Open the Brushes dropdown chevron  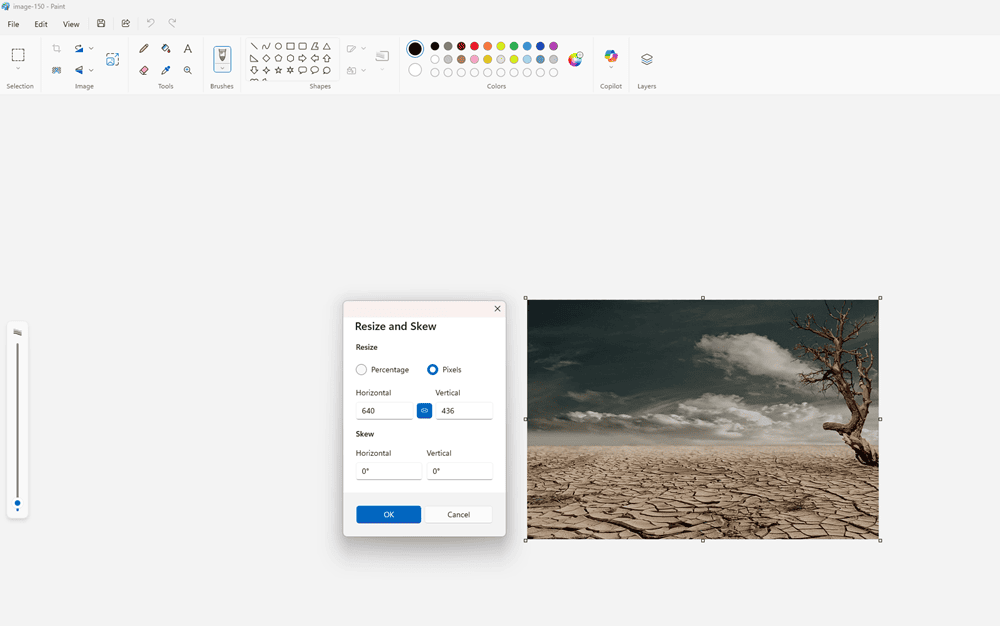(x=222, y=68)
